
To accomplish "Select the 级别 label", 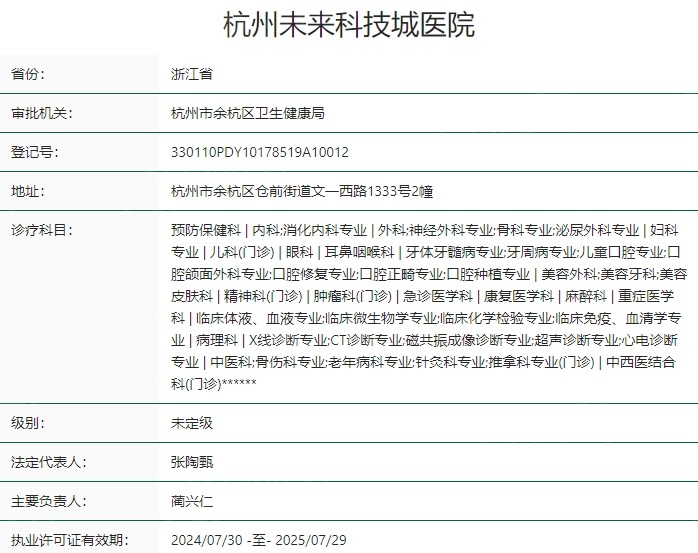I will click(x=28, y=423).
